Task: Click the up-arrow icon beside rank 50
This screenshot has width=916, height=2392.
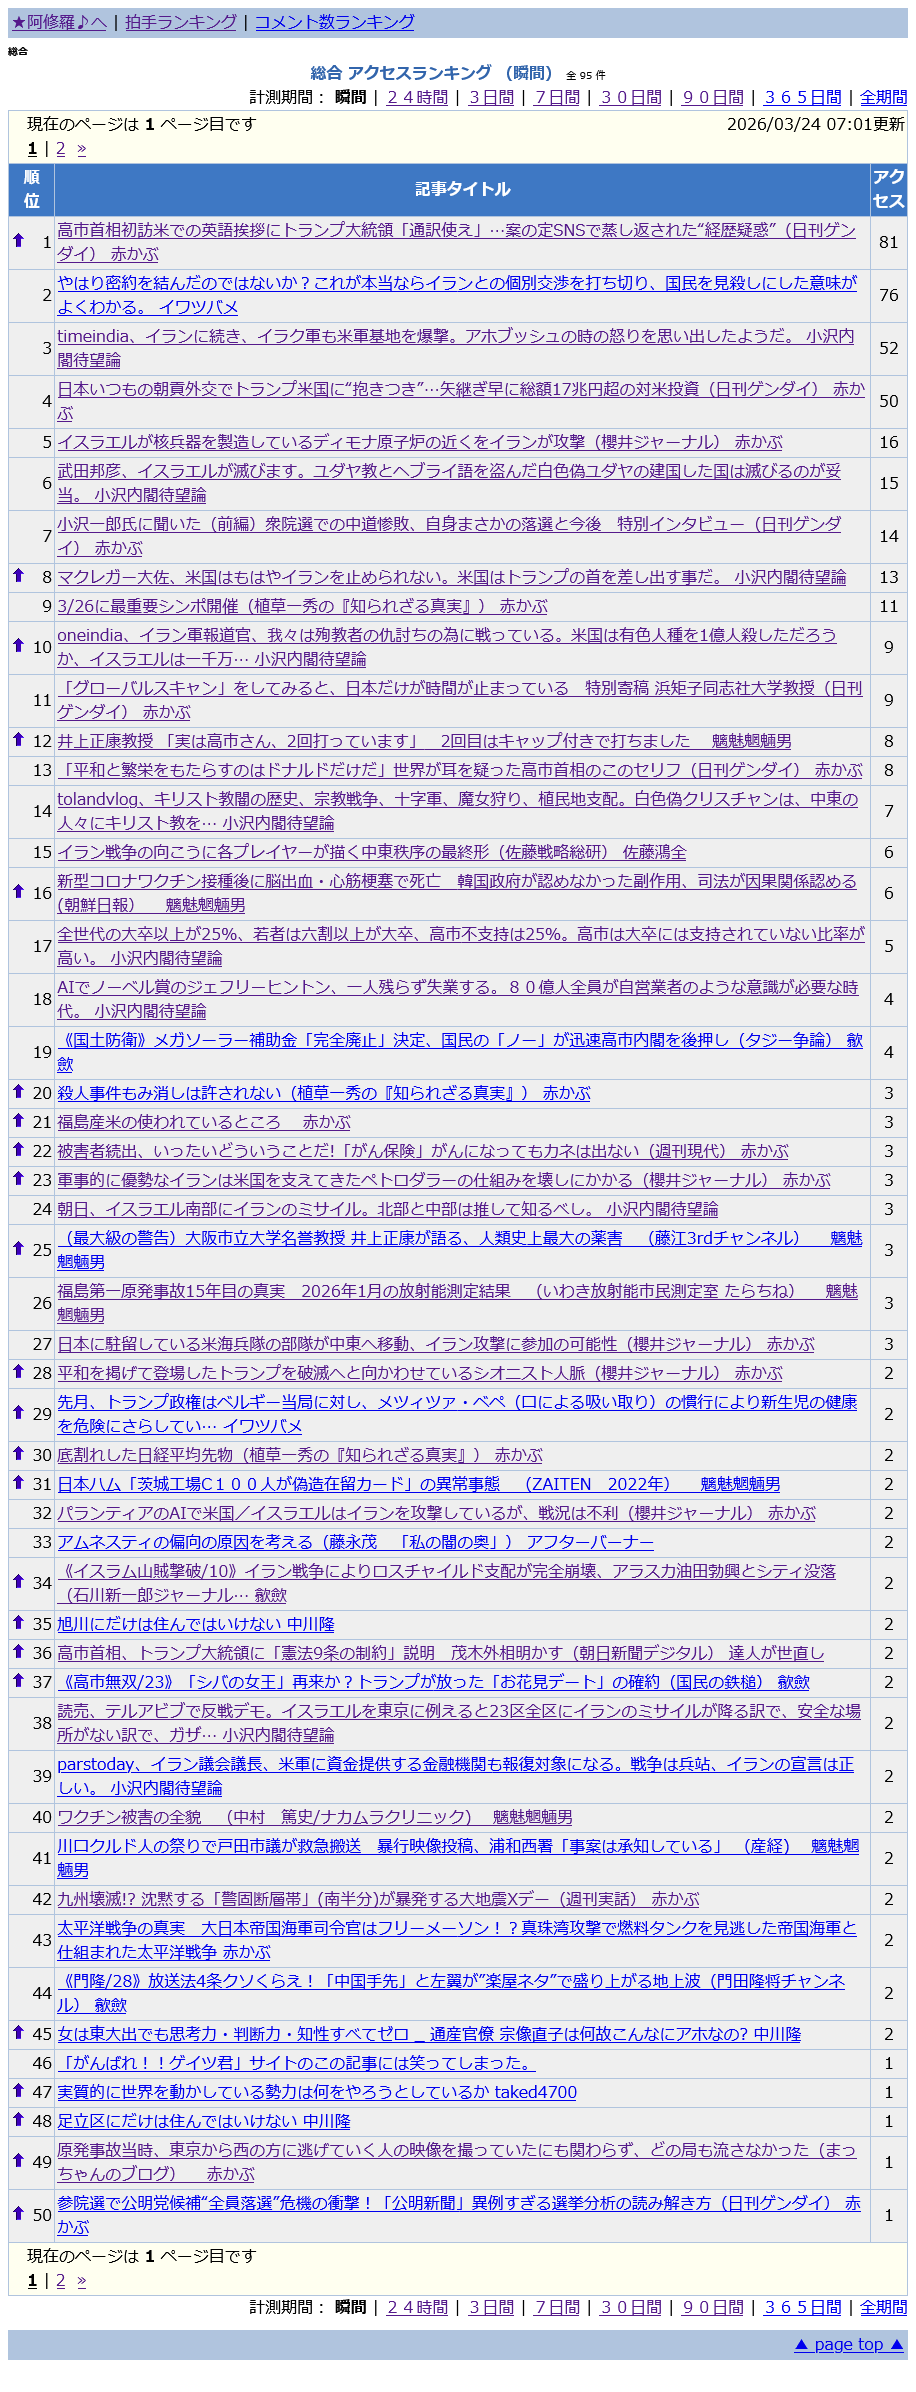Action: tap(18, 2213)
